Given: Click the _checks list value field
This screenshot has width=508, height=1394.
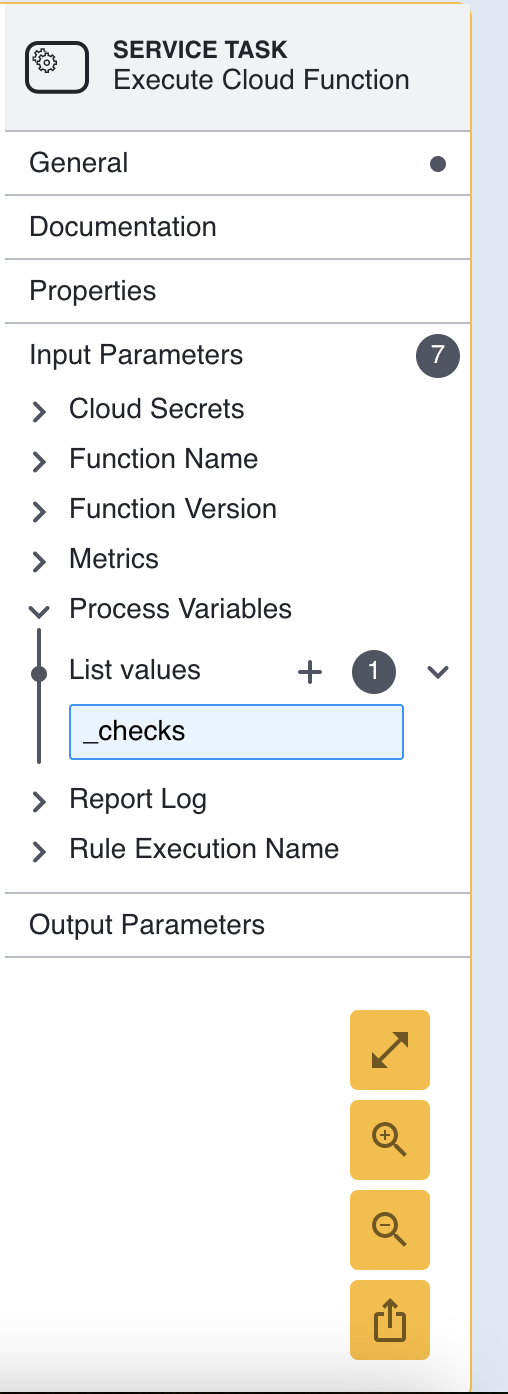Looking at the screenshot, I should pyautogui.click(x=236, y=732).
